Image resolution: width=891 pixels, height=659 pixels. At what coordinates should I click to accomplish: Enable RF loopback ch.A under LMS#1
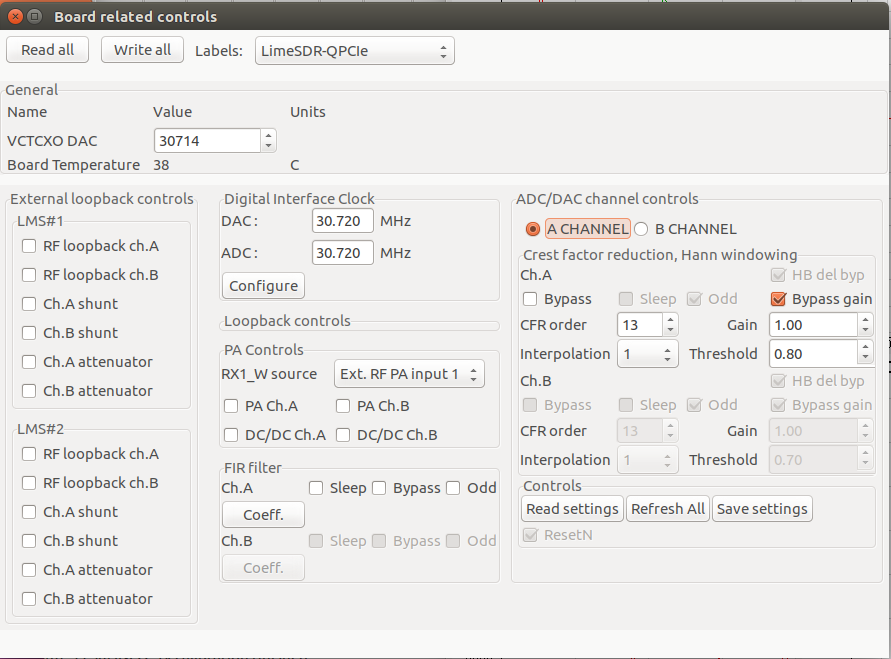click(x=28, y=245)
